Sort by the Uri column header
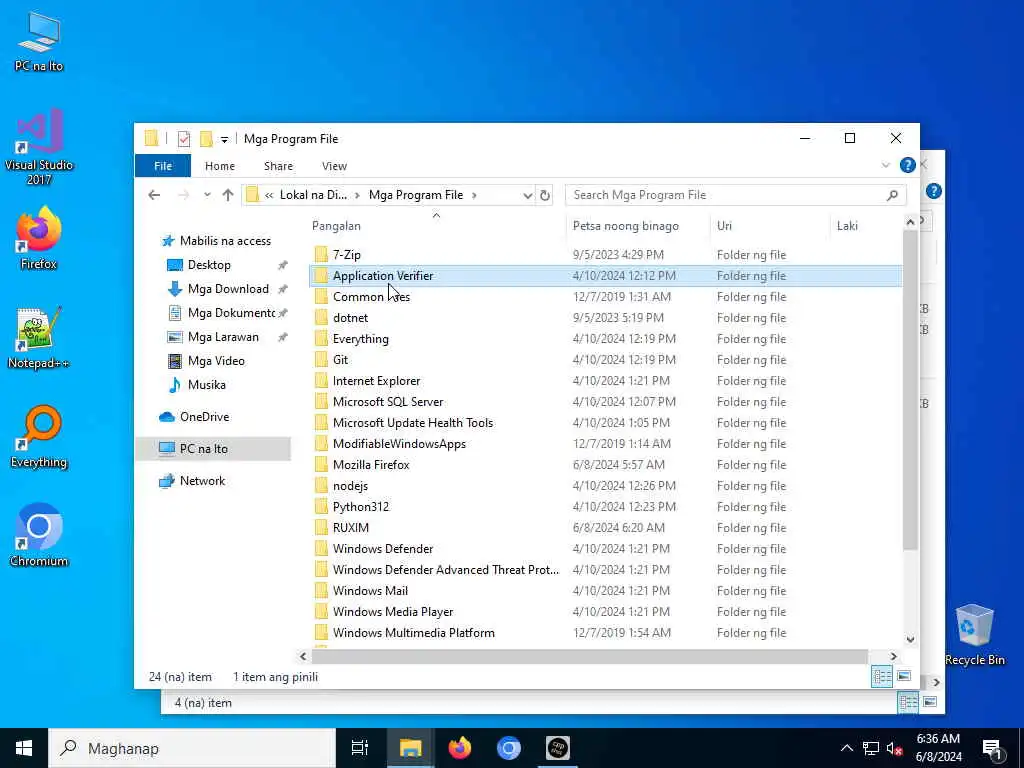The height and width of the screenshot is (768, 1024). (724, 226)
